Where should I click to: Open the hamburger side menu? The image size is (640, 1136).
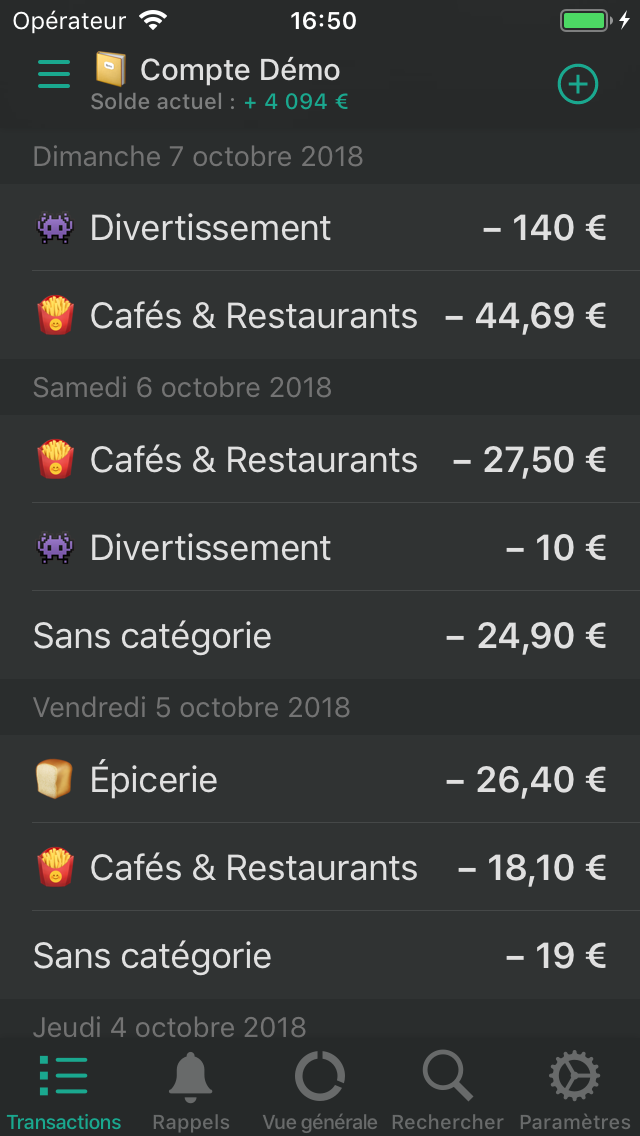(54, 73)
